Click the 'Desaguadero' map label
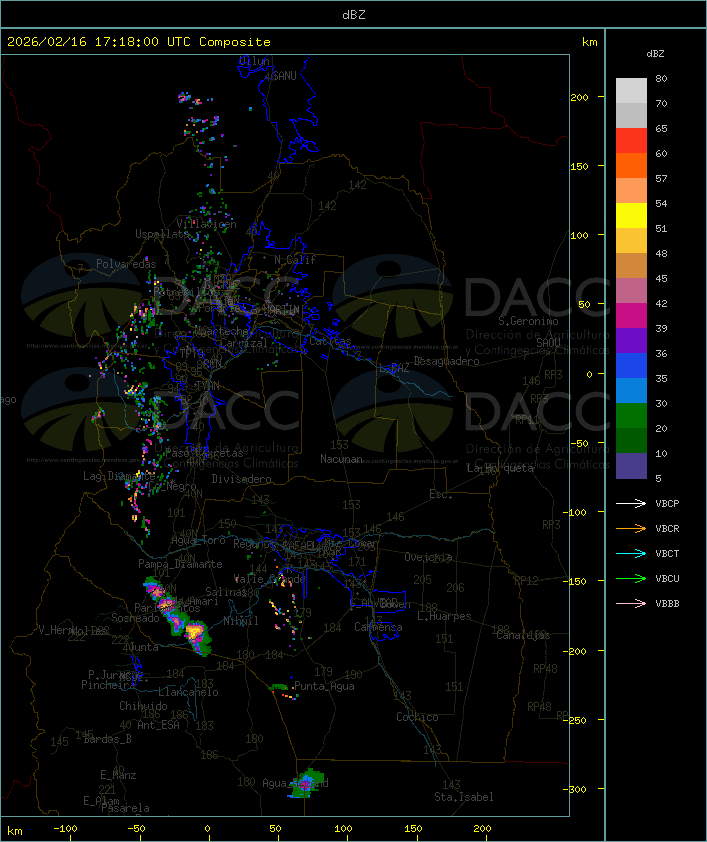 [447, 361]
